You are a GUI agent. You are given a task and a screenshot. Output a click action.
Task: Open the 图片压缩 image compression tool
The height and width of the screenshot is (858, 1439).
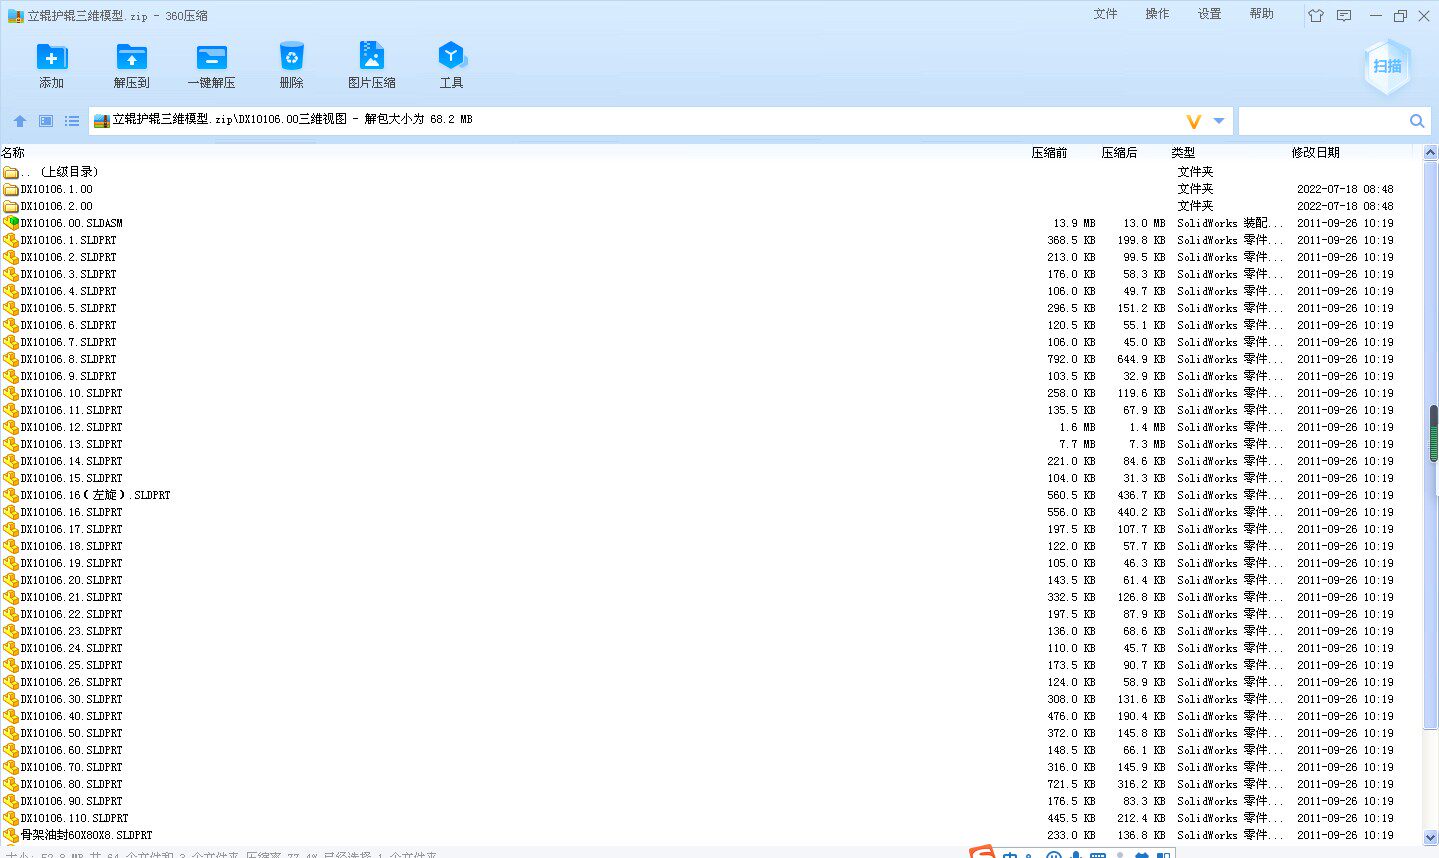click(x=371, y=58)
